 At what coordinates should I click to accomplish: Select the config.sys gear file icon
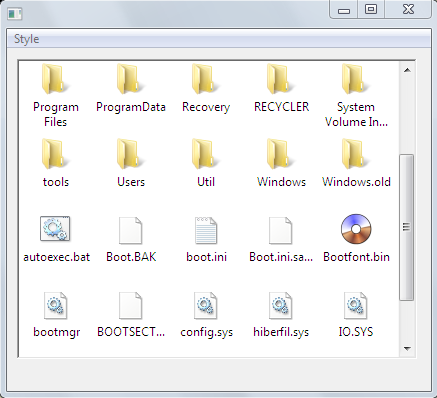(x=206, y=305)
